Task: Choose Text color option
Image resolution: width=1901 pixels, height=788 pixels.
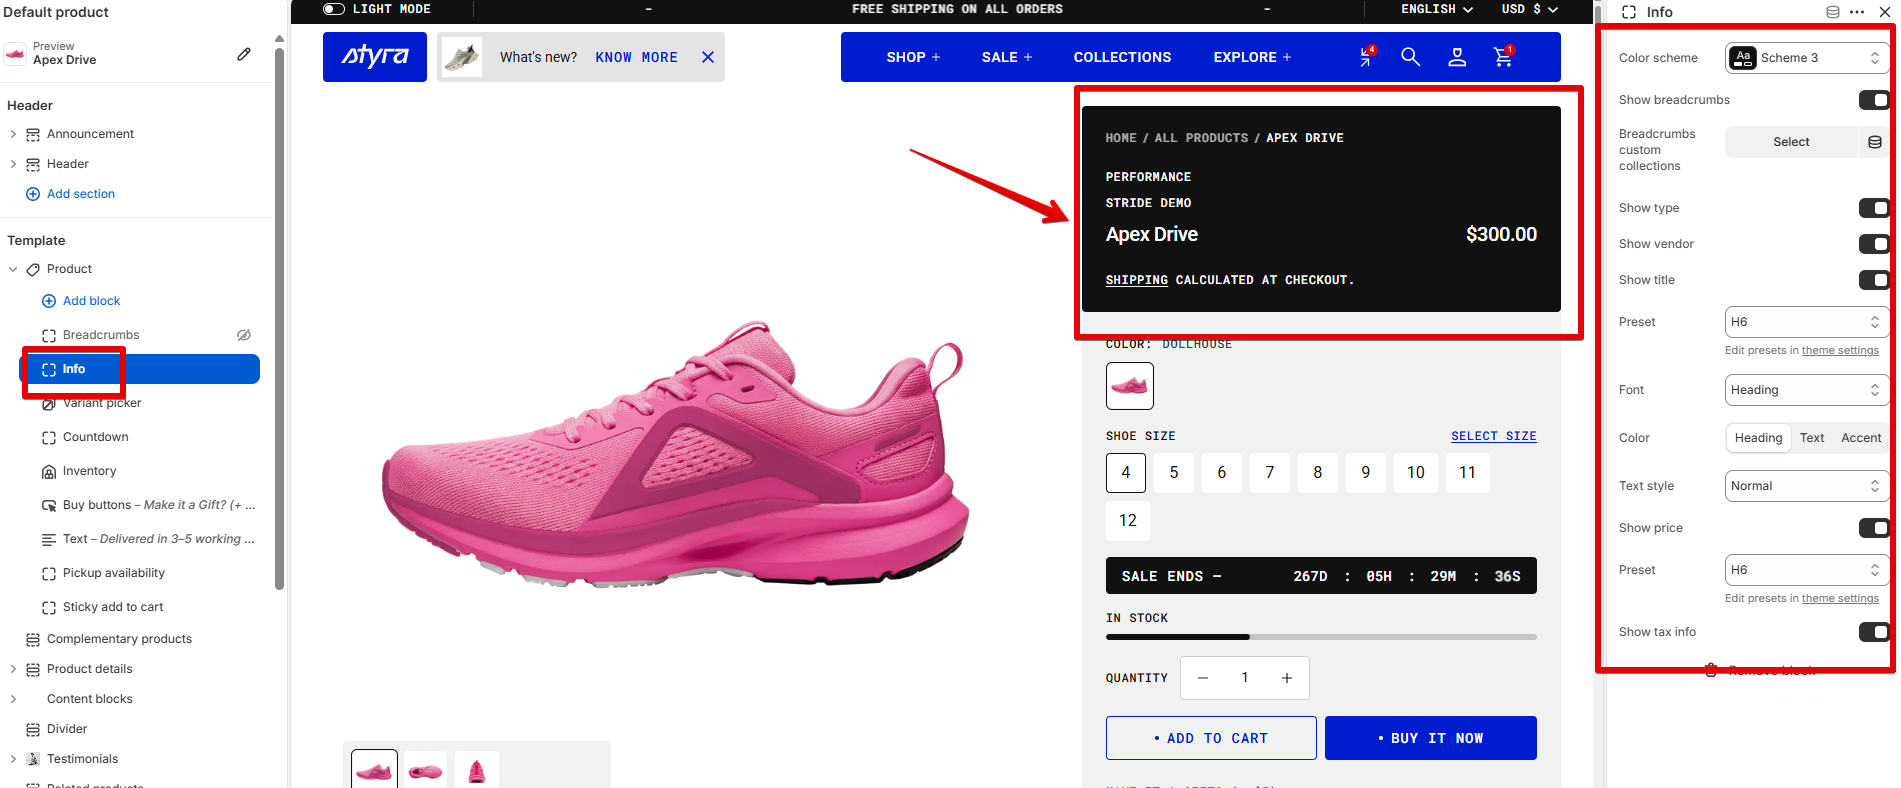Action: coord(1812,438)
